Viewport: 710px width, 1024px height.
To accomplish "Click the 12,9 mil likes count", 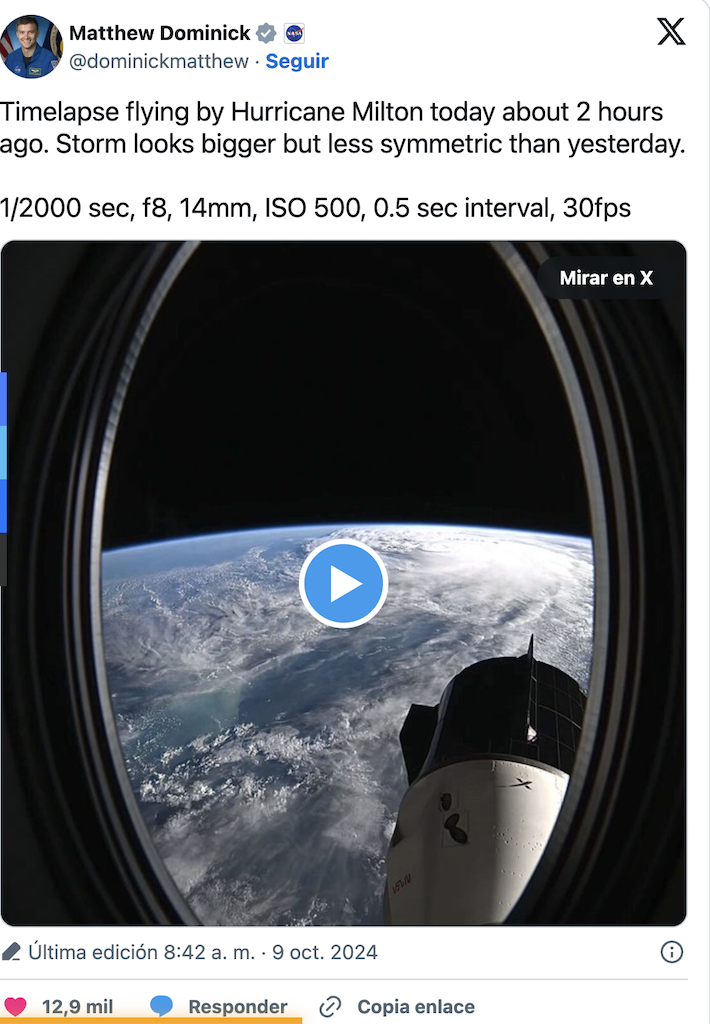I will pyautogui.click(x=77, y=1006).
